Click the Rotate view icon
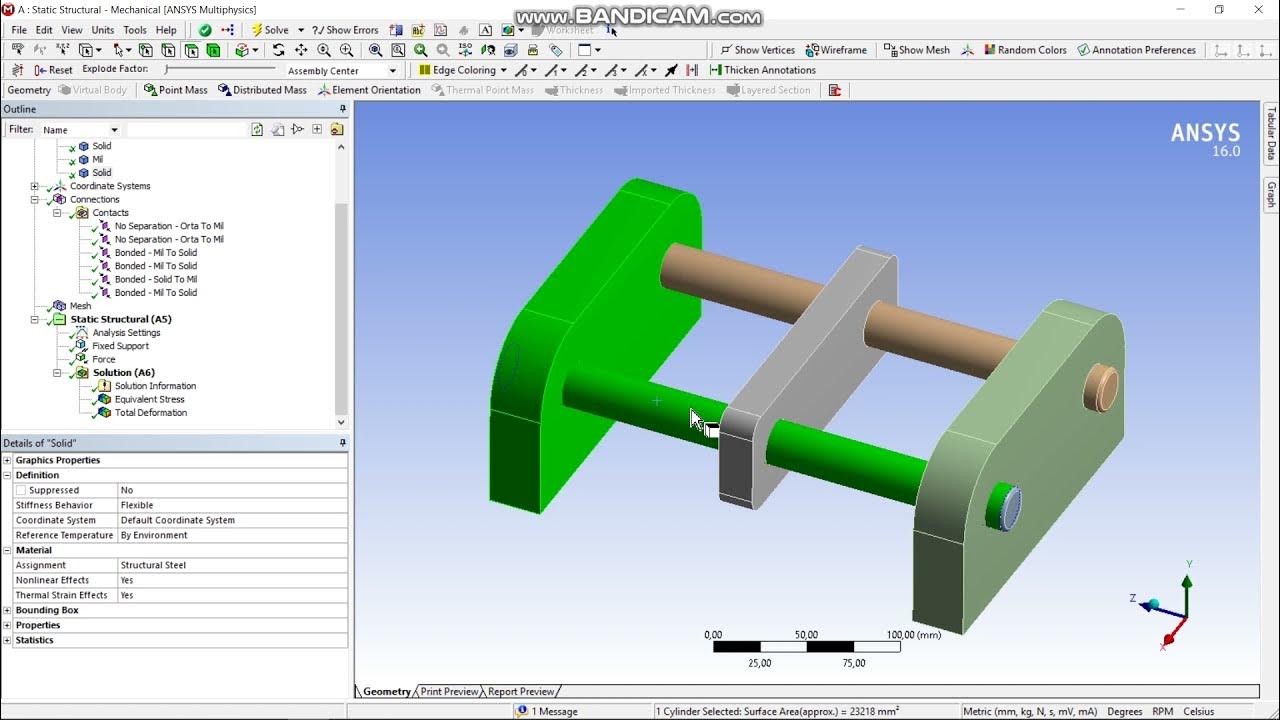This screenshot has height=720, width=1280. [x=278, y=50]
